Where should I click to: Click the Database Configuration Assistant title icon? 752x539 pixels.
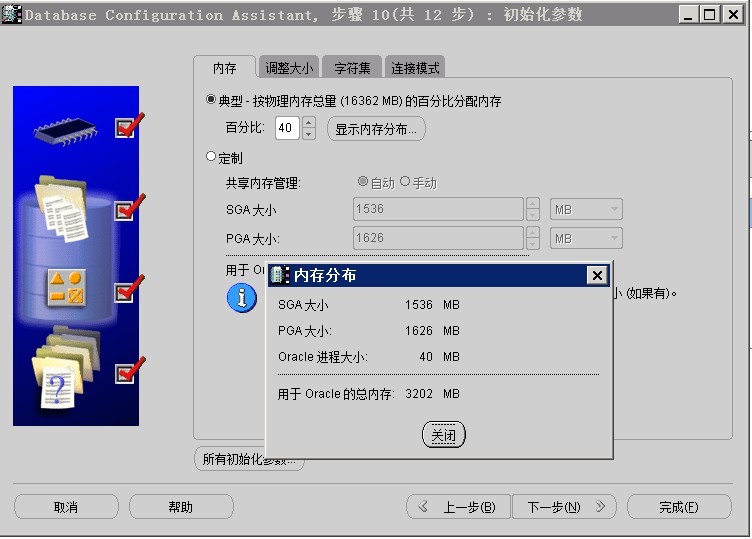coord(11,15)
